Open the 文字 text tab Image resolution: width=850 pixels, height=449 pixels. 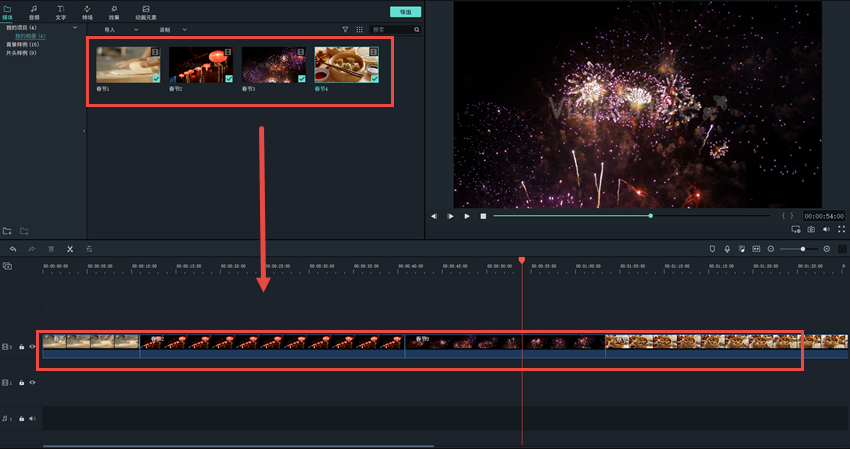click(61, 12)
